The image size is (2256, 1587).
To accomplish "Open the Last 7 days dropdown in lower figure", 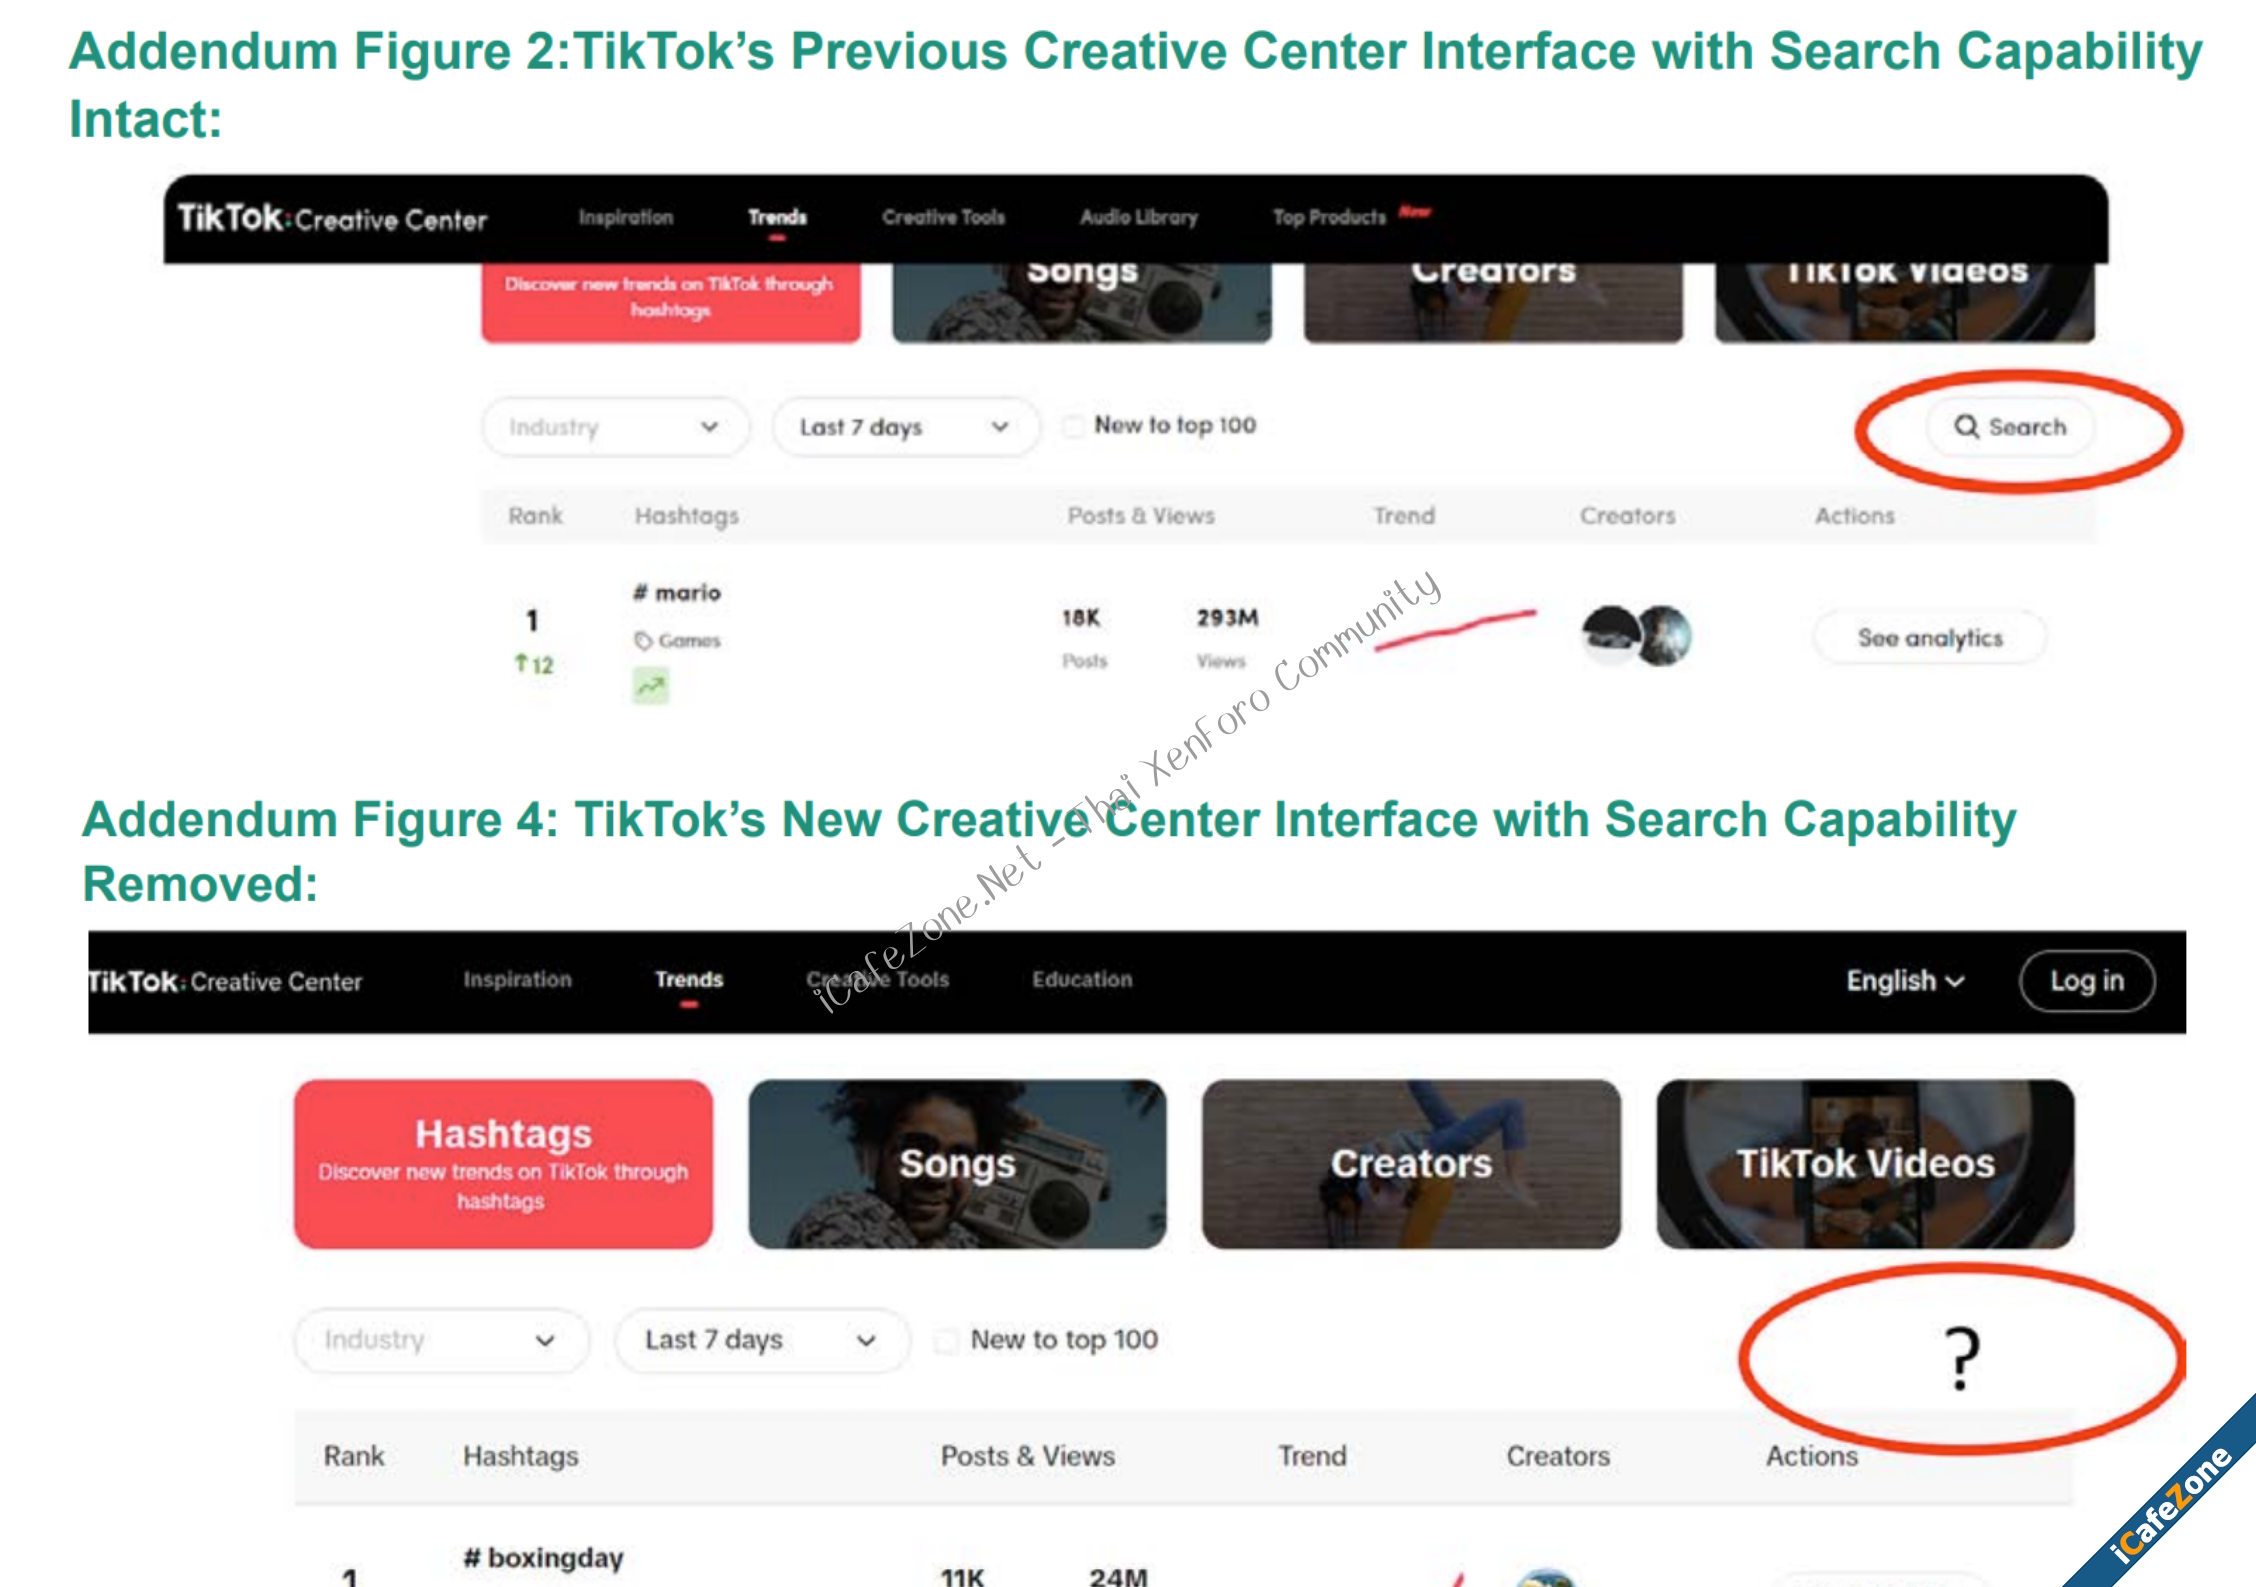I will pyautogui.click(x=762, y=1340).
